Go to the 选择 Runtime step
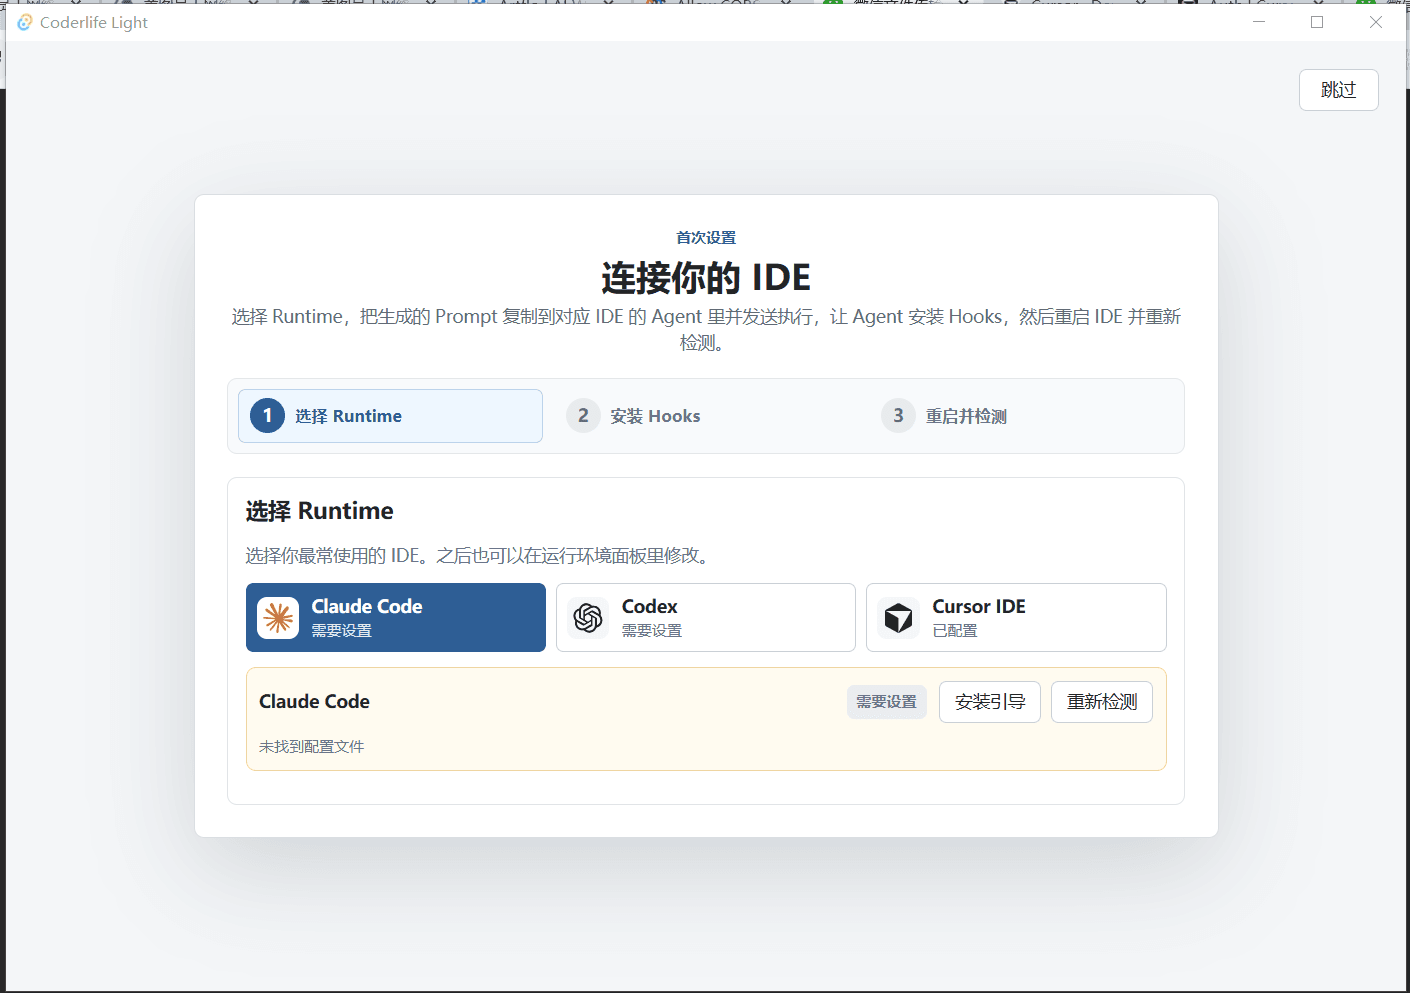The height and width of the screenshot is (993, 1410). pos(390,416)
